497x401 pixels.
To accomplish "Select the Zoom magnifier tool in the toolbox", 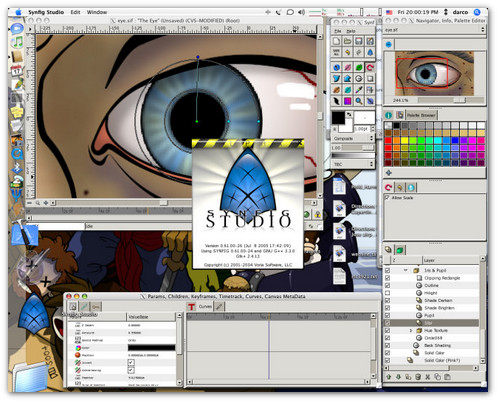I will pyautogui.click(x=359, y=101).
